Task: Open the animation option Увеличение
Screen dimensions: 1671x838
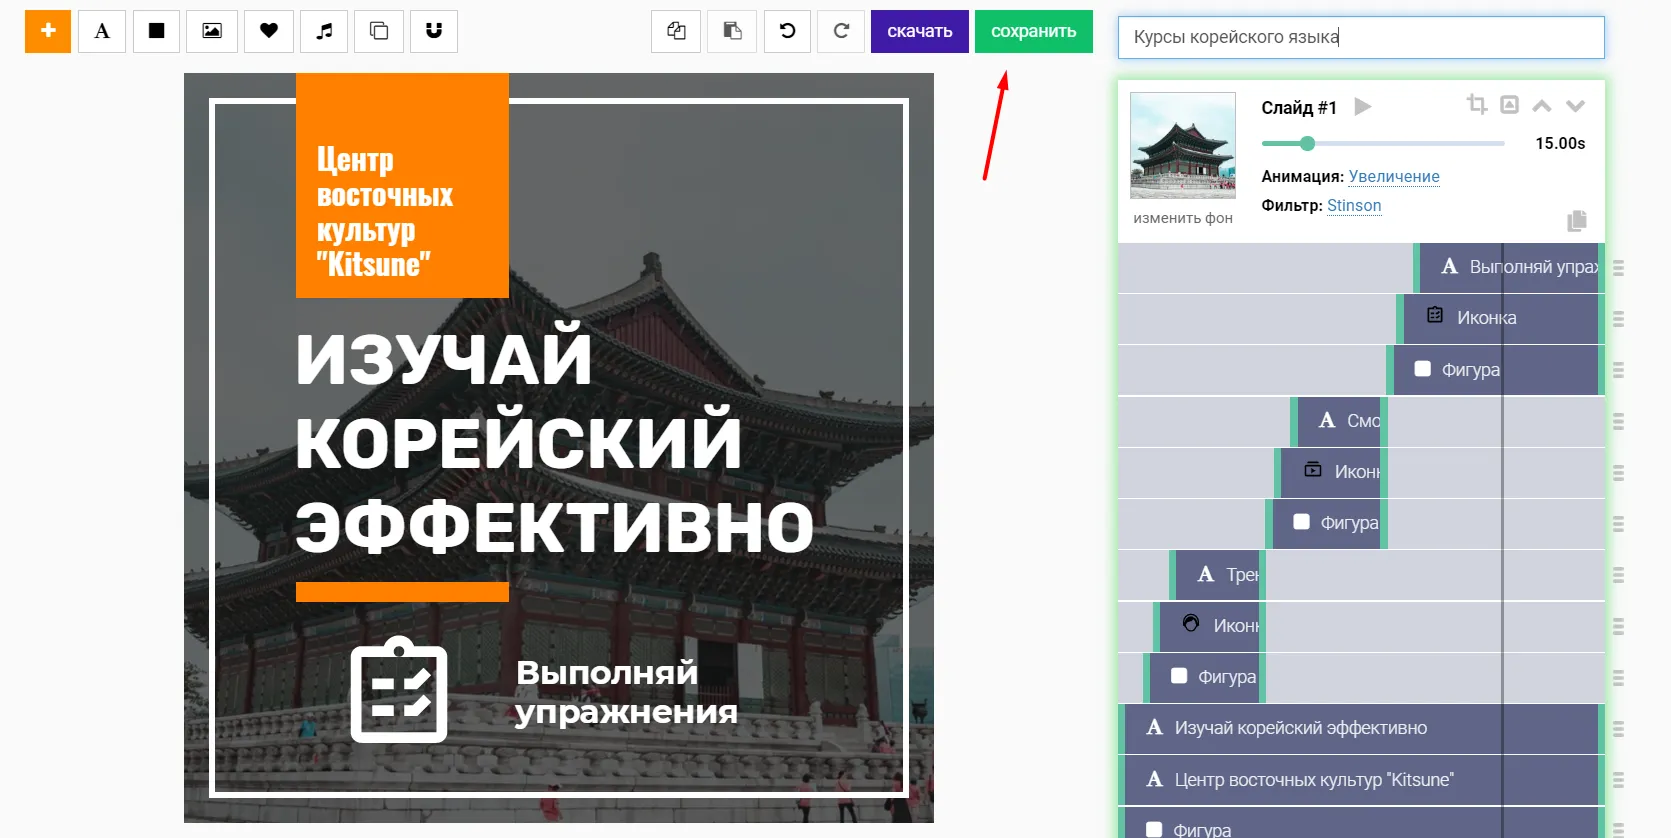Action: tap(1394, 176)
